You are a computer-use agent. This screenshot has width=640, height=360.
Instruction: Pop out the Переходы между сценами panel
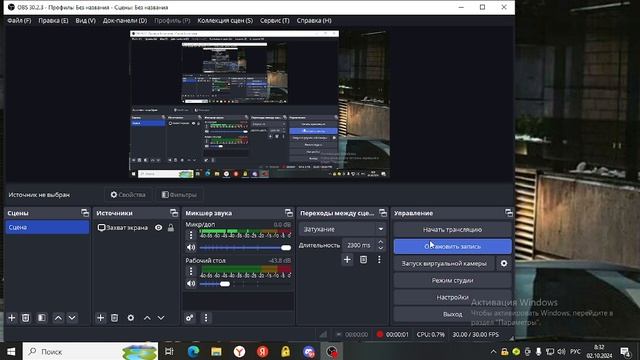click(382, 213)
